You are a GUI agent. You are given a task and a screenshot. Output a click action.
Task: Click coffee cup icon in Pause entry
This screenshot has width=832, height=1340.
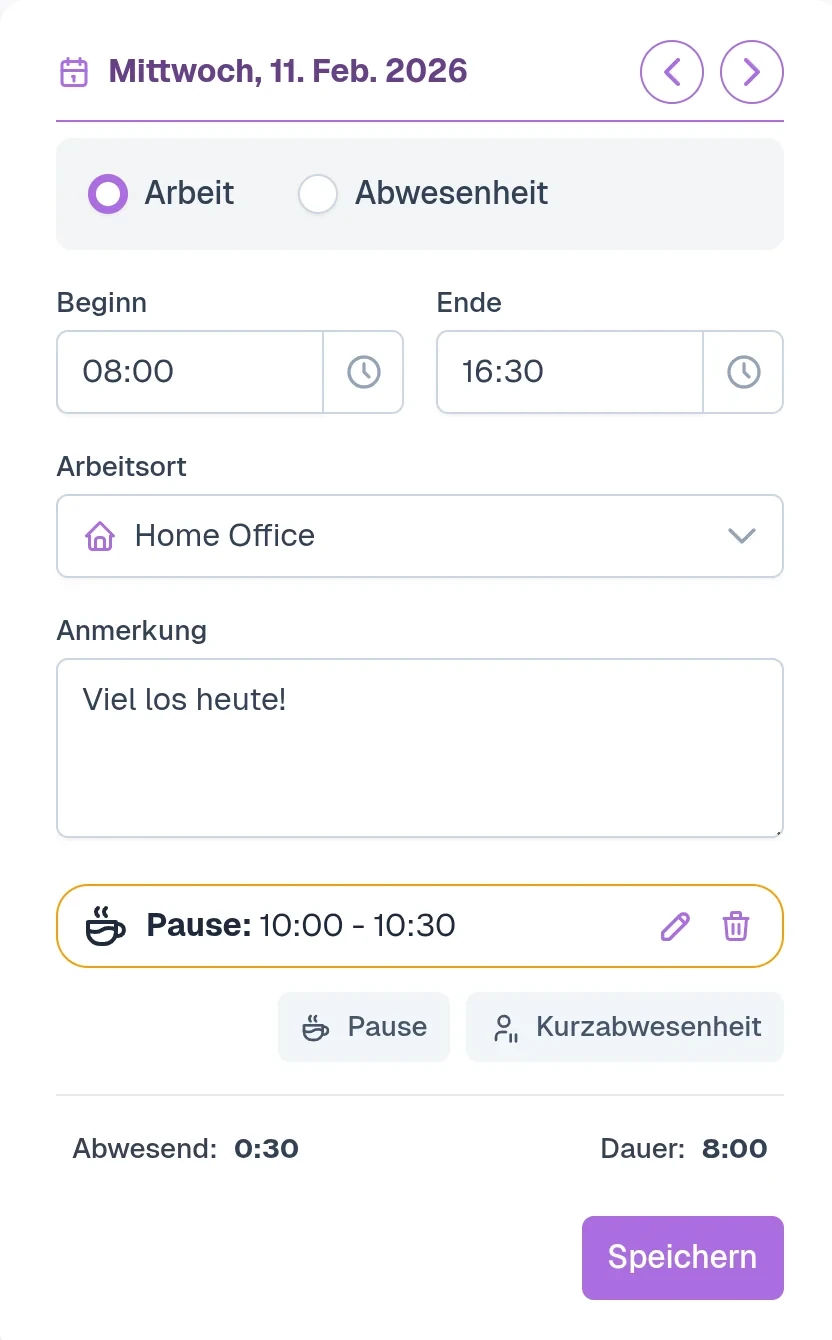[105, 926]
